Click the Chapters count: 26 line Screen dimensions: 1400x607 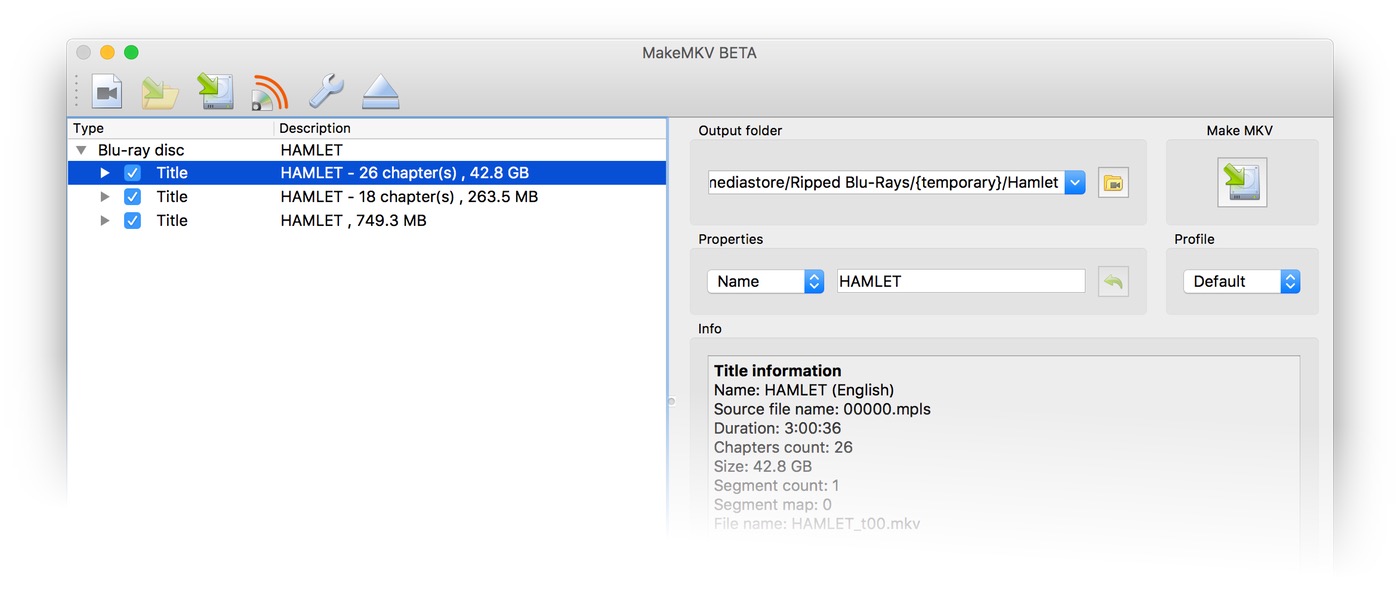tap(783, 447)
